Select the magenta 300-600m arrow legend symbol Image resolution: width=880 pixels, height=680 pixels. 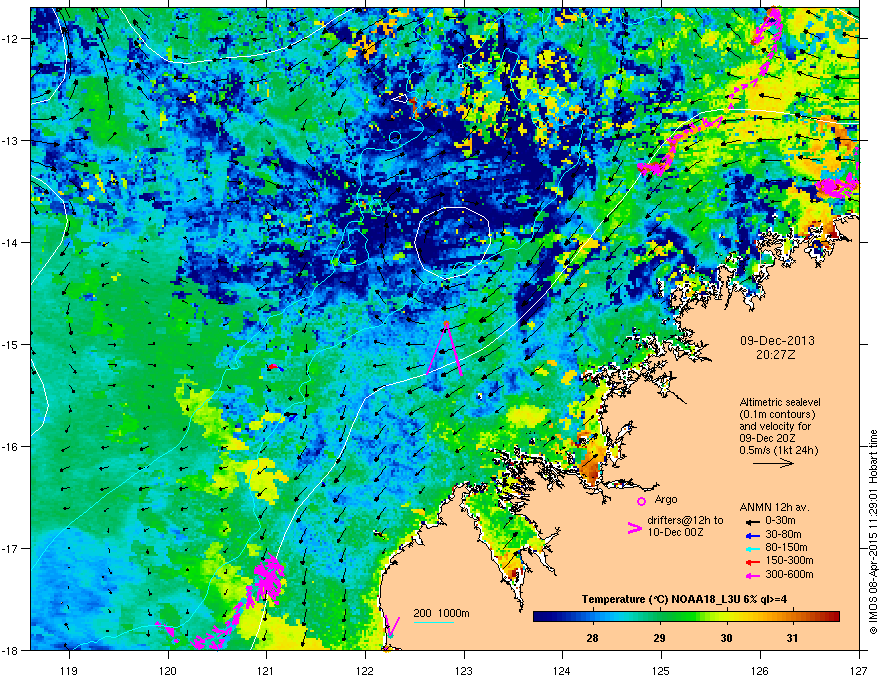[x=752, y=575]
